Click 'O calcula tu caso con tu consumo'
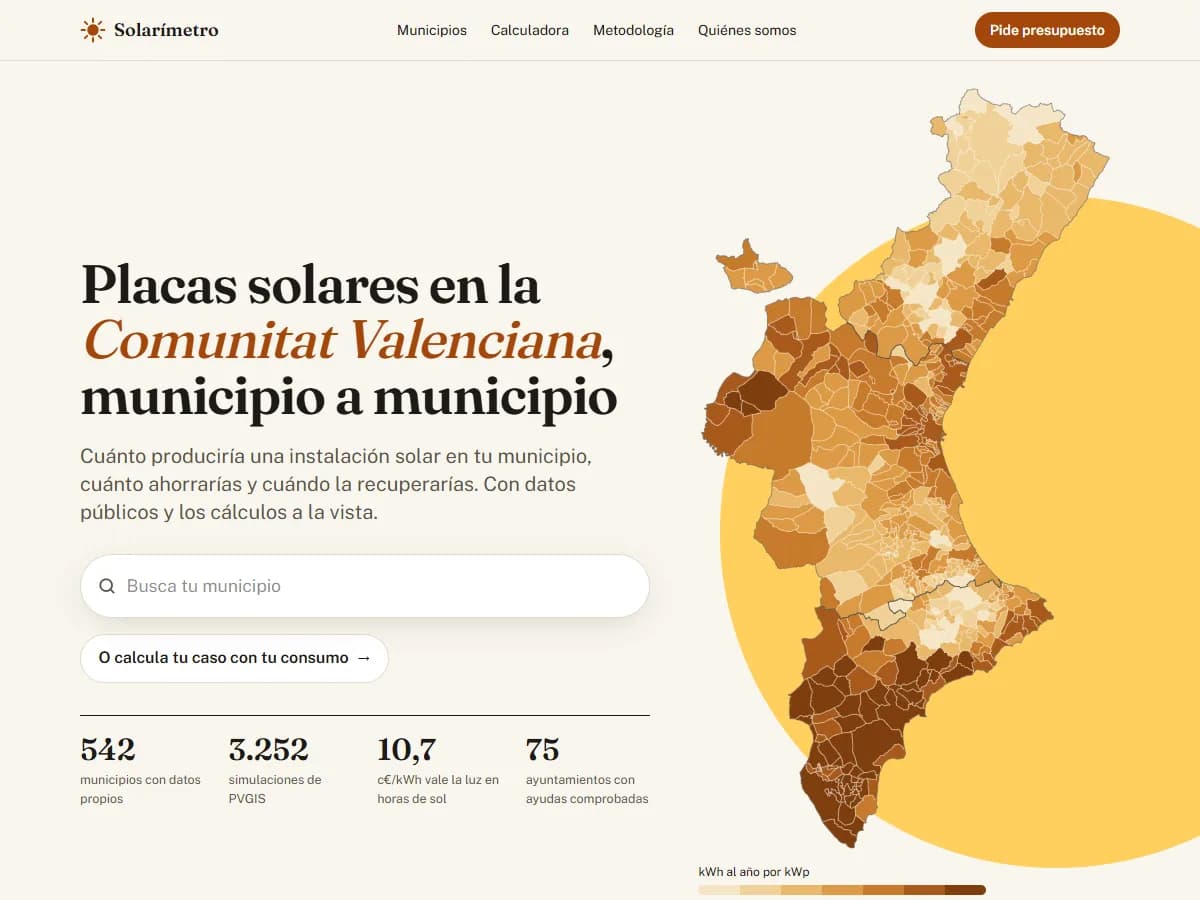 point(234,658)
